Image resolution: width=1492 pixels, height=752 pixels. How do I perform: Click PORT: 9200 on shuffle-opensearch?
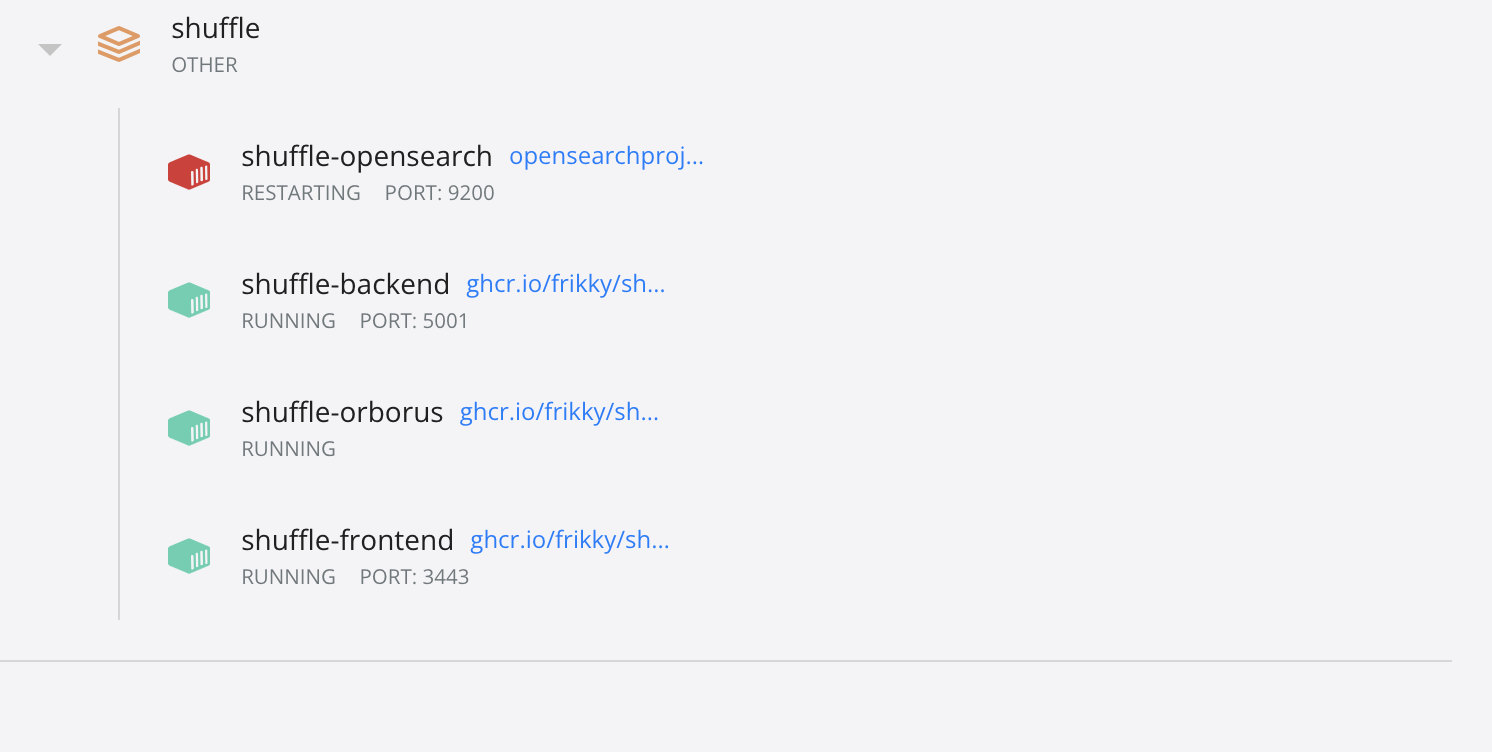[439, 192]
